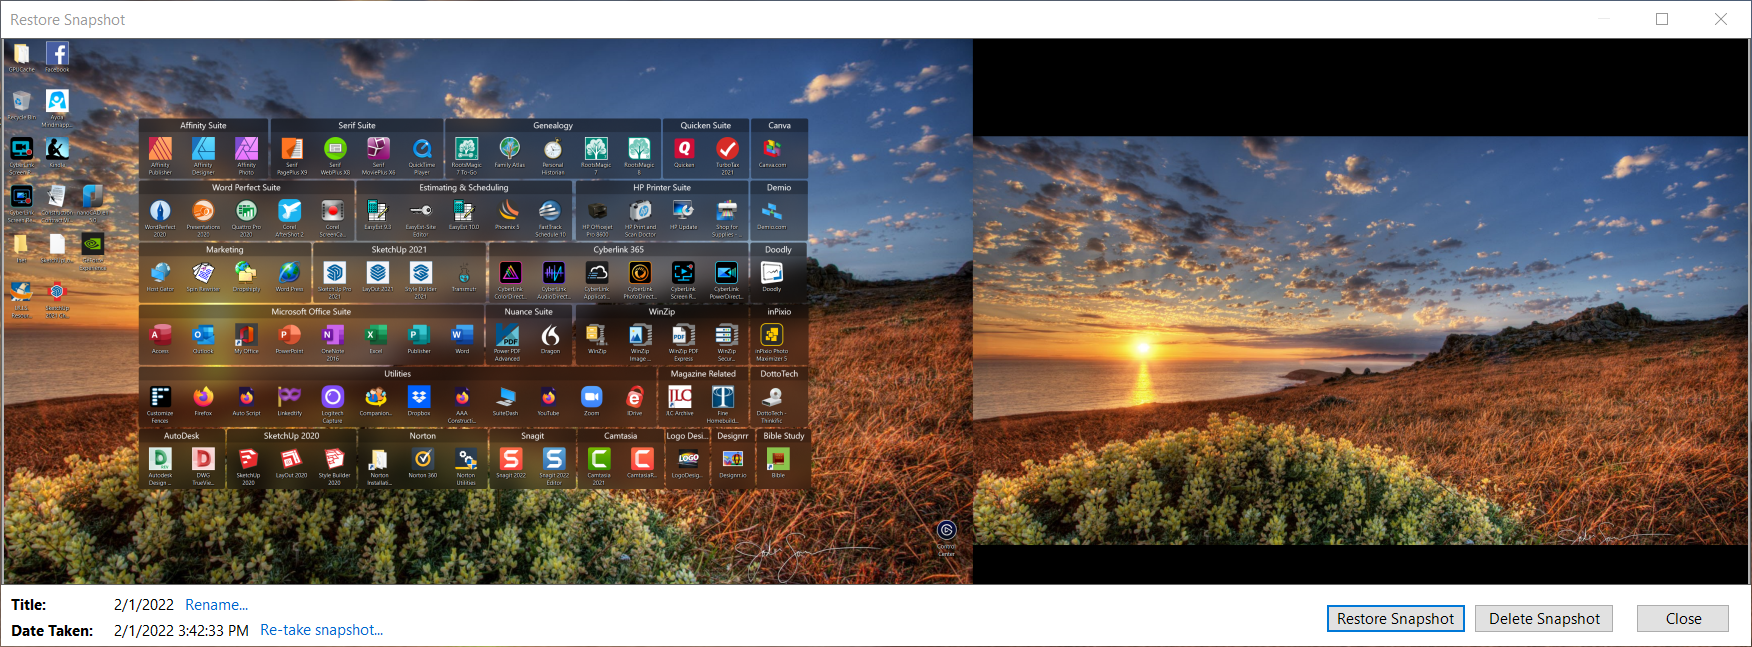Select the Affinity Photo icon
Viewport: 1752px width, 647px height.
click(x=246, y=155)
